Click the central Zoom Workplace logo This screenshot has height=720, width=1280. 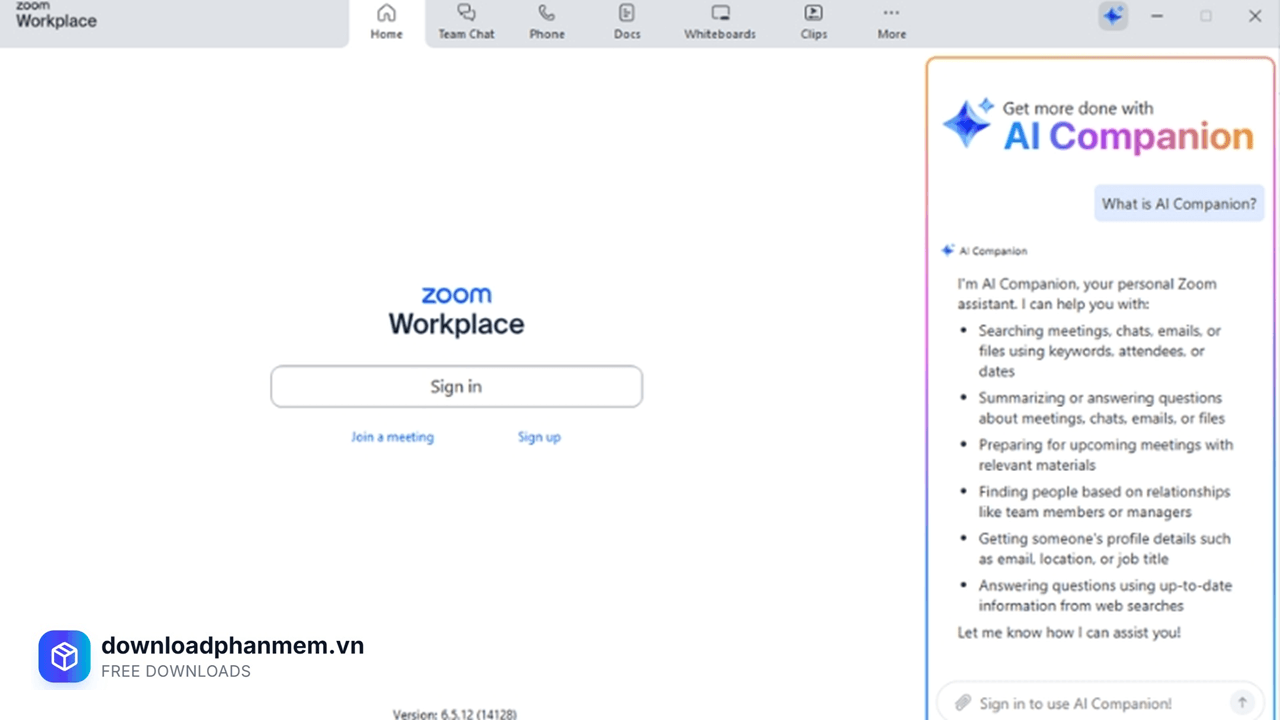coord(456,308)
